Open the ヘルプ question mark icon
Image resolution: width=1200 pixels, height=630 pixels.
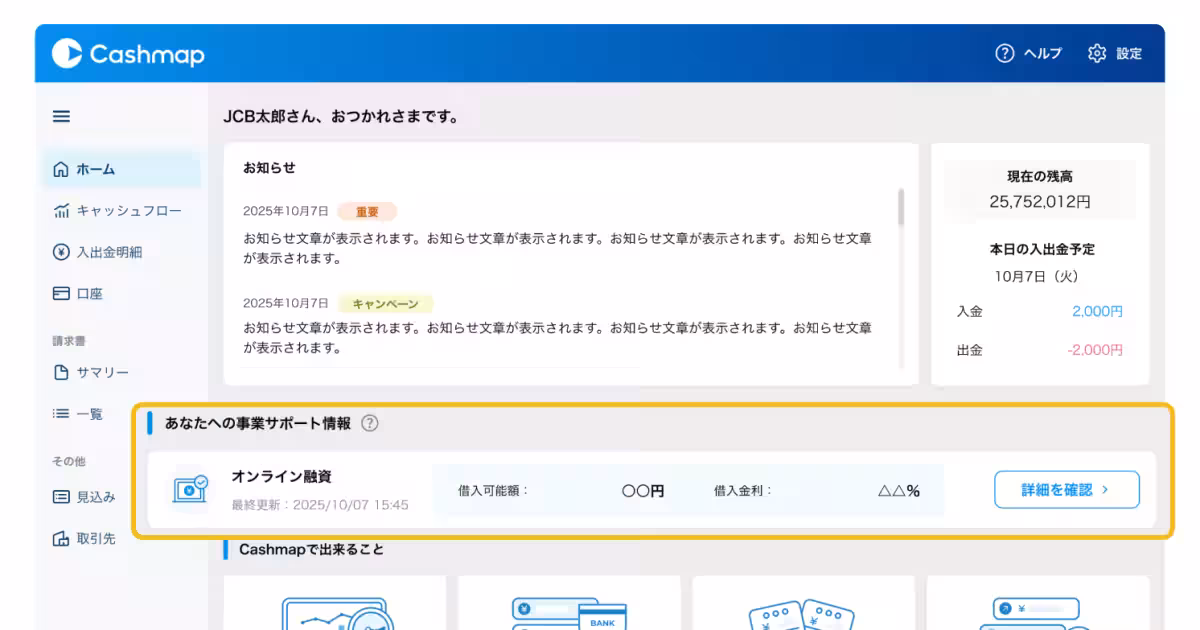pos(1004,54)
